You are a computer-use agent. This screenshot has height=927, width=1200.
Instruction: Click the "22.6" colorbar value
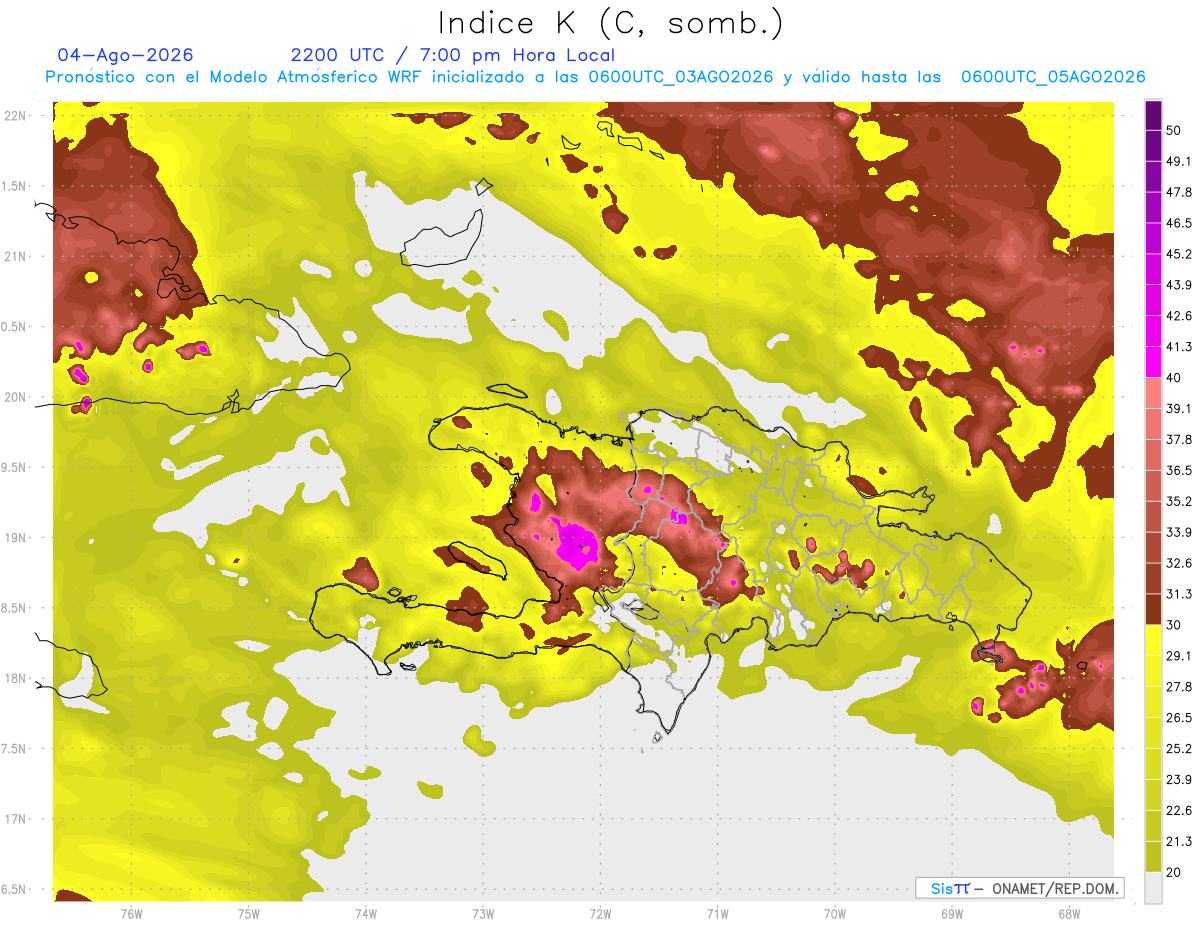pyautogui.click(x=1179, y=811)
